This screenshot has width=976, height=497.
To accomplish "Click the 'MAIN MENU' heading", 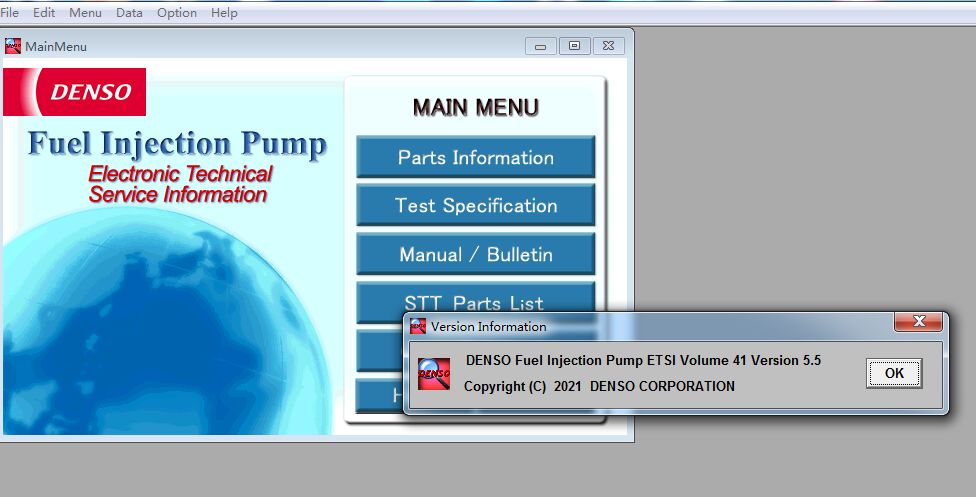I will coord(476,107).
